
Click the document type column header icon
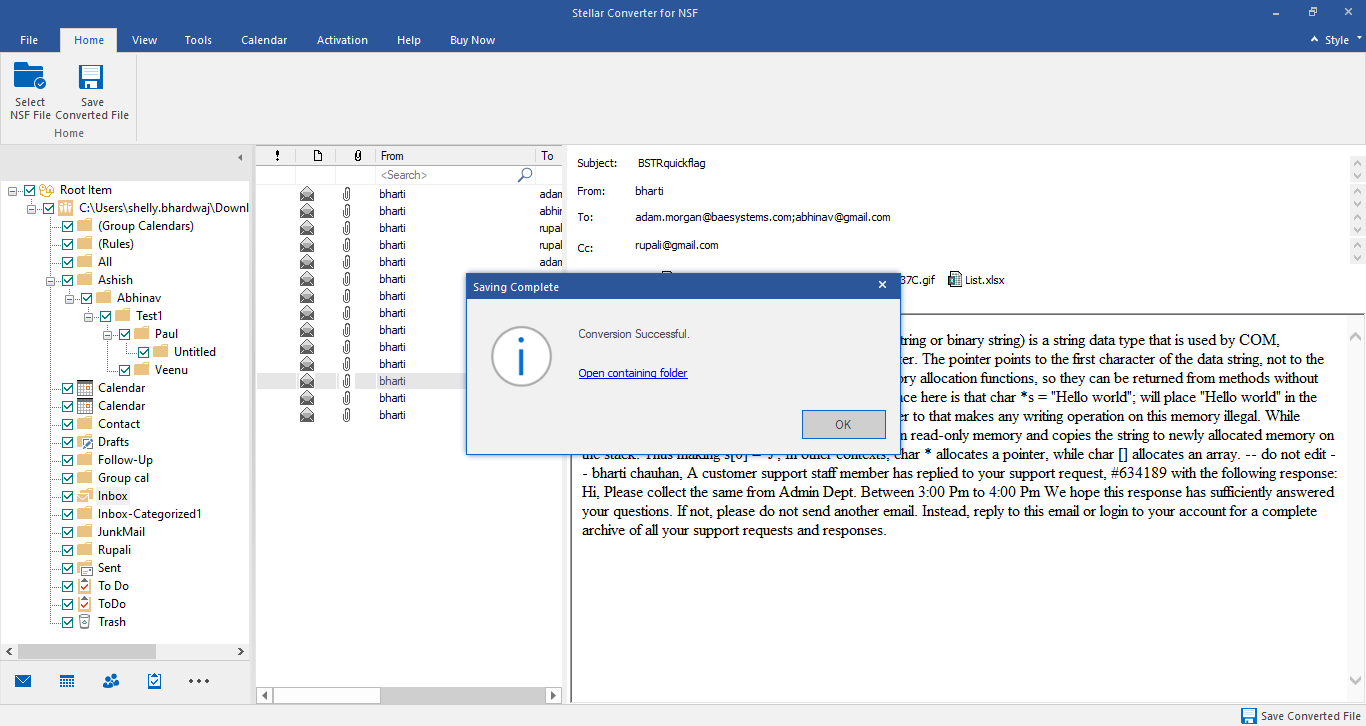coord(318,156)
